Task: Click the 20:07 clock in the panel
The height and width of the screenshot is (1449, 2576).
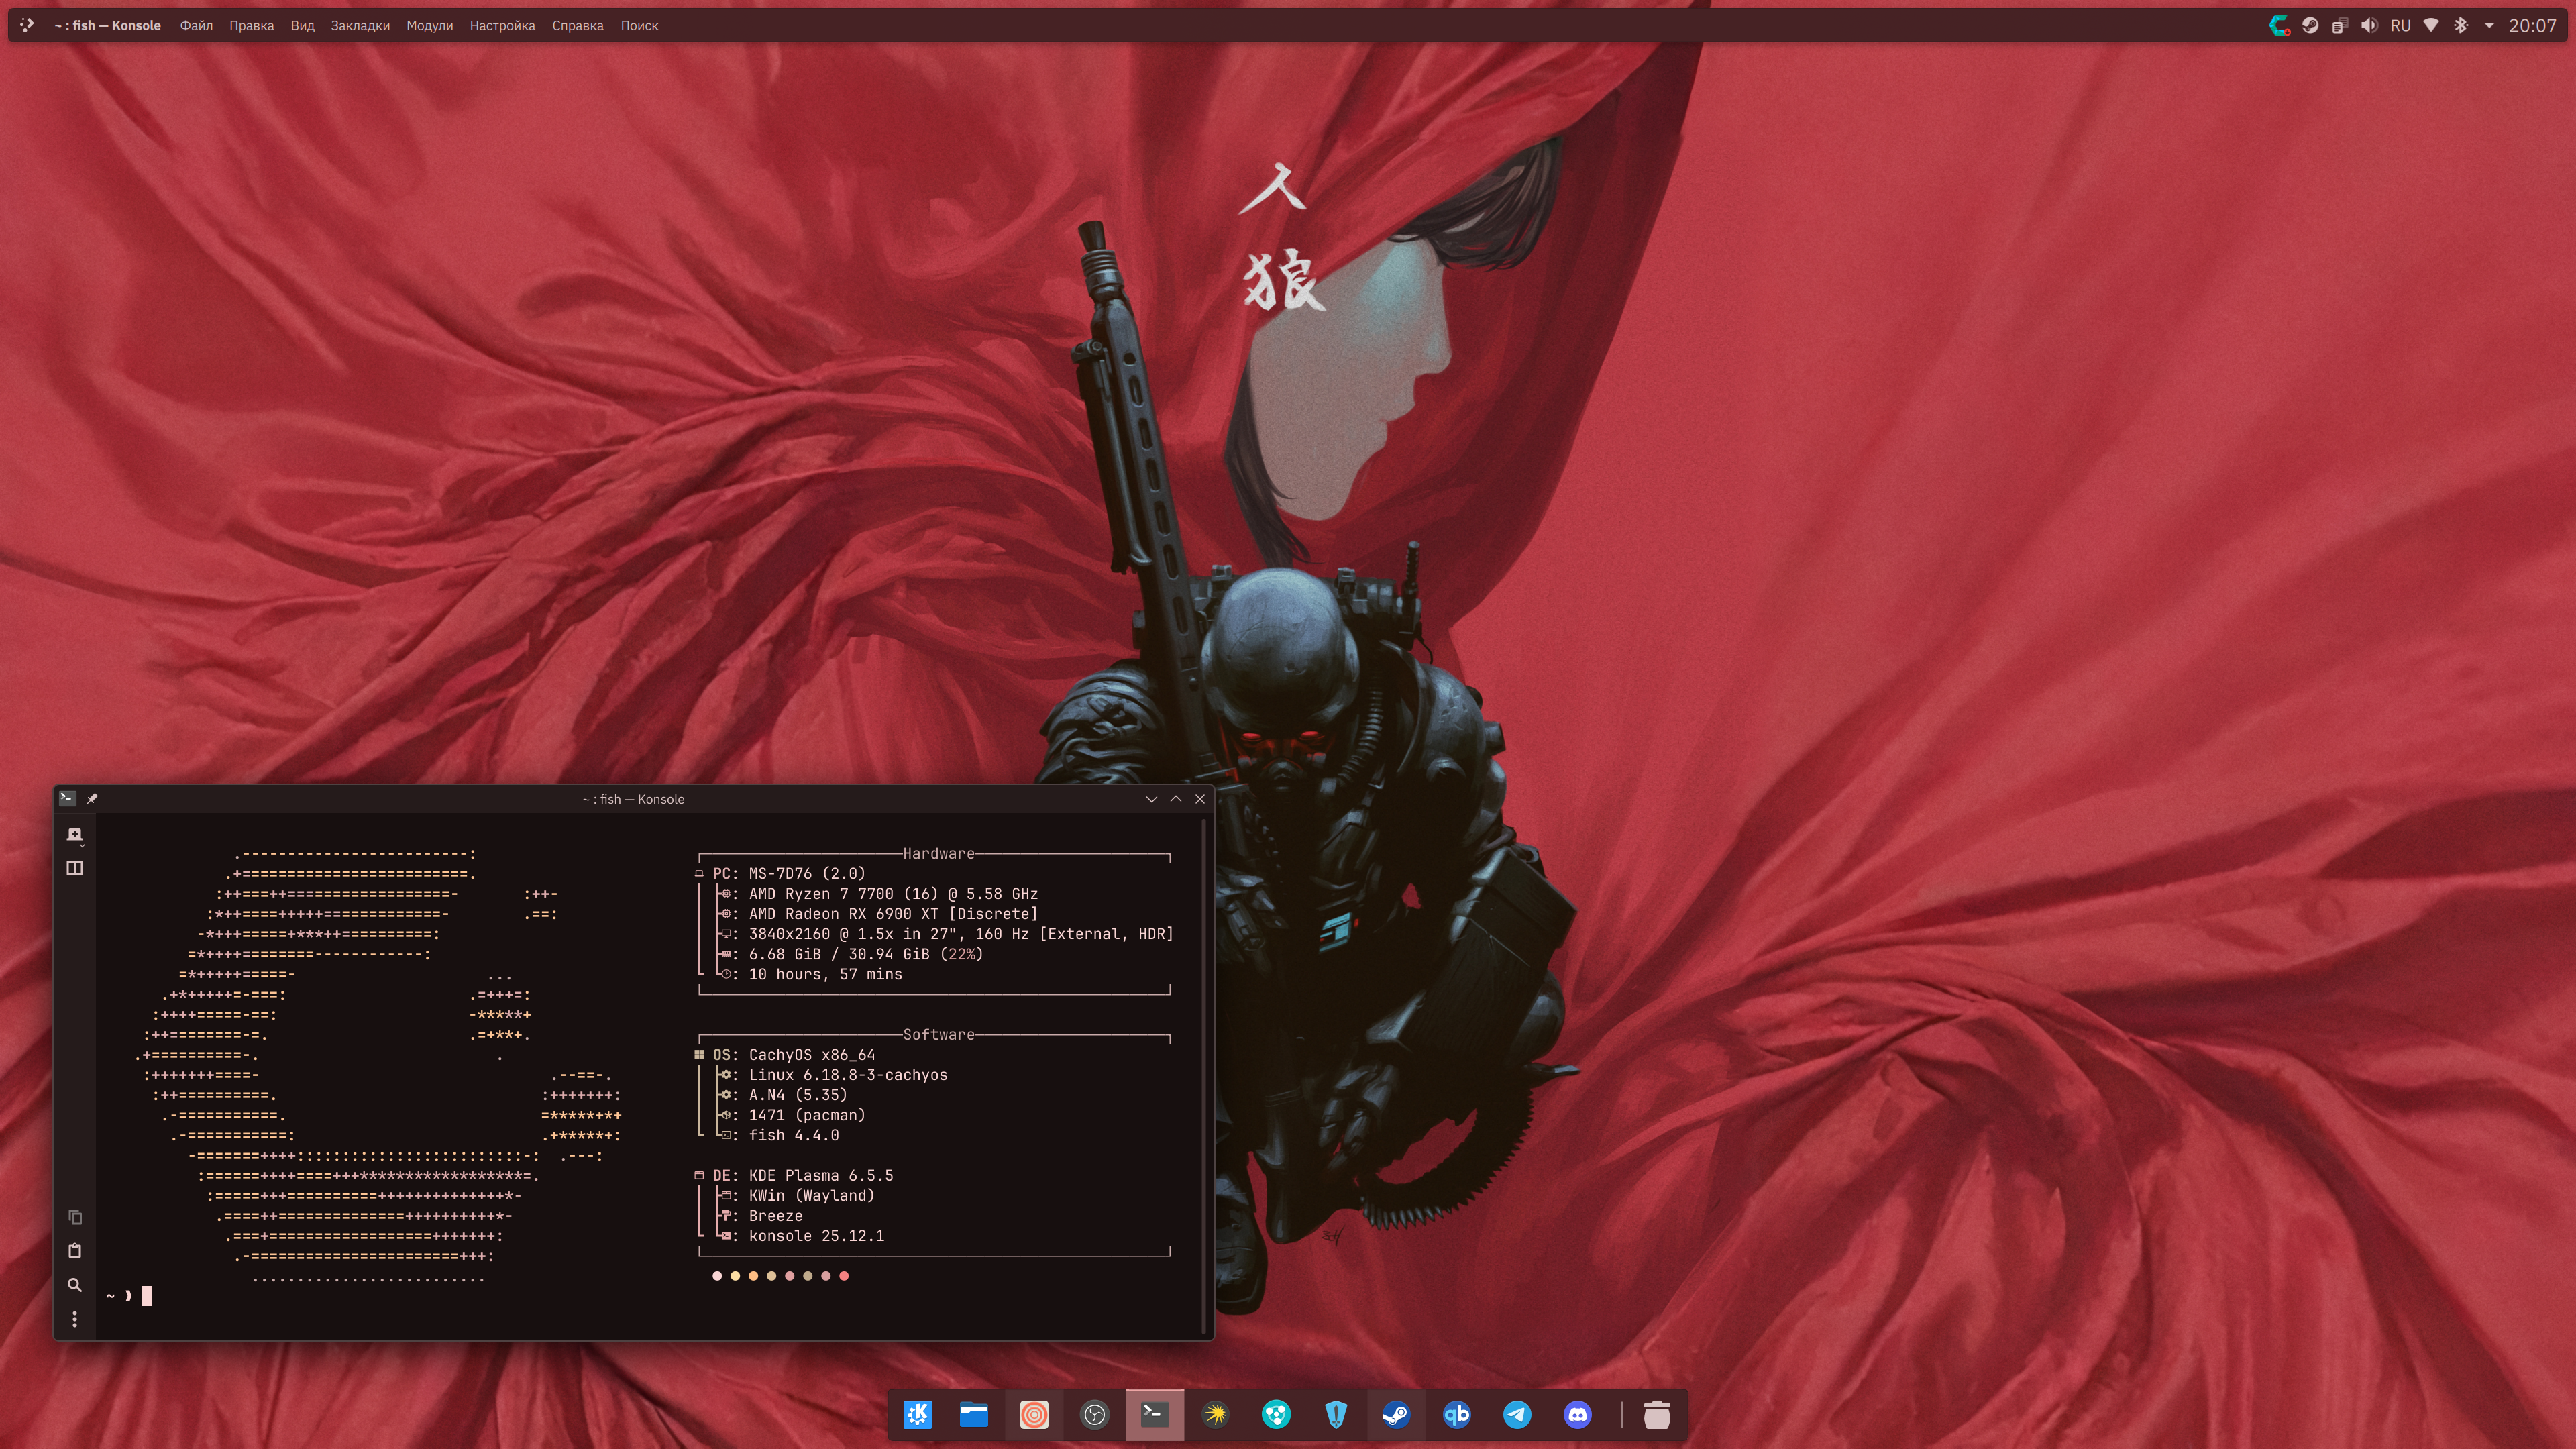Action: 2532,25
